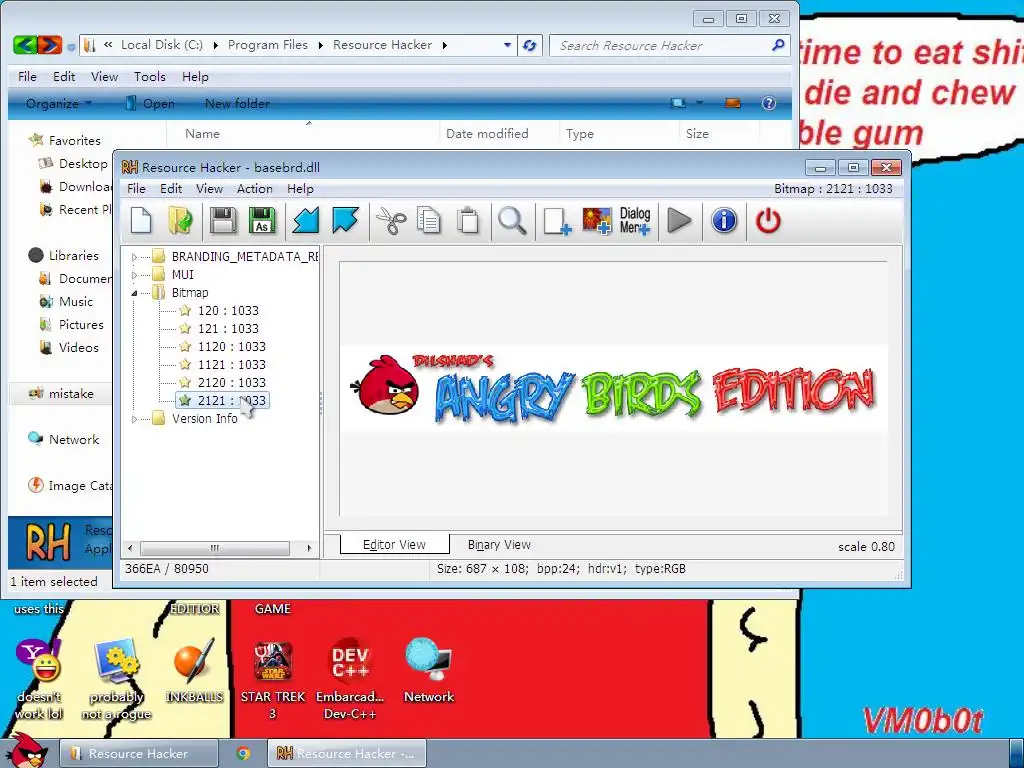The height and width of the screenshot is (768, 1024).
Task: Select bitmap resource 2120 : 1033
Action: point(232,383)
